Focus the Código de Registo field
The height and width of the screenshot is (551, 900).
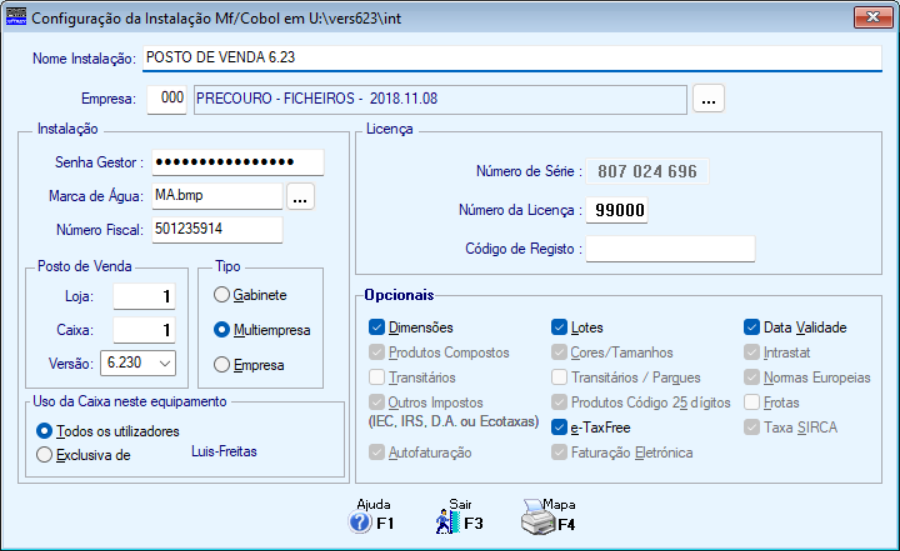coord(670,249)
